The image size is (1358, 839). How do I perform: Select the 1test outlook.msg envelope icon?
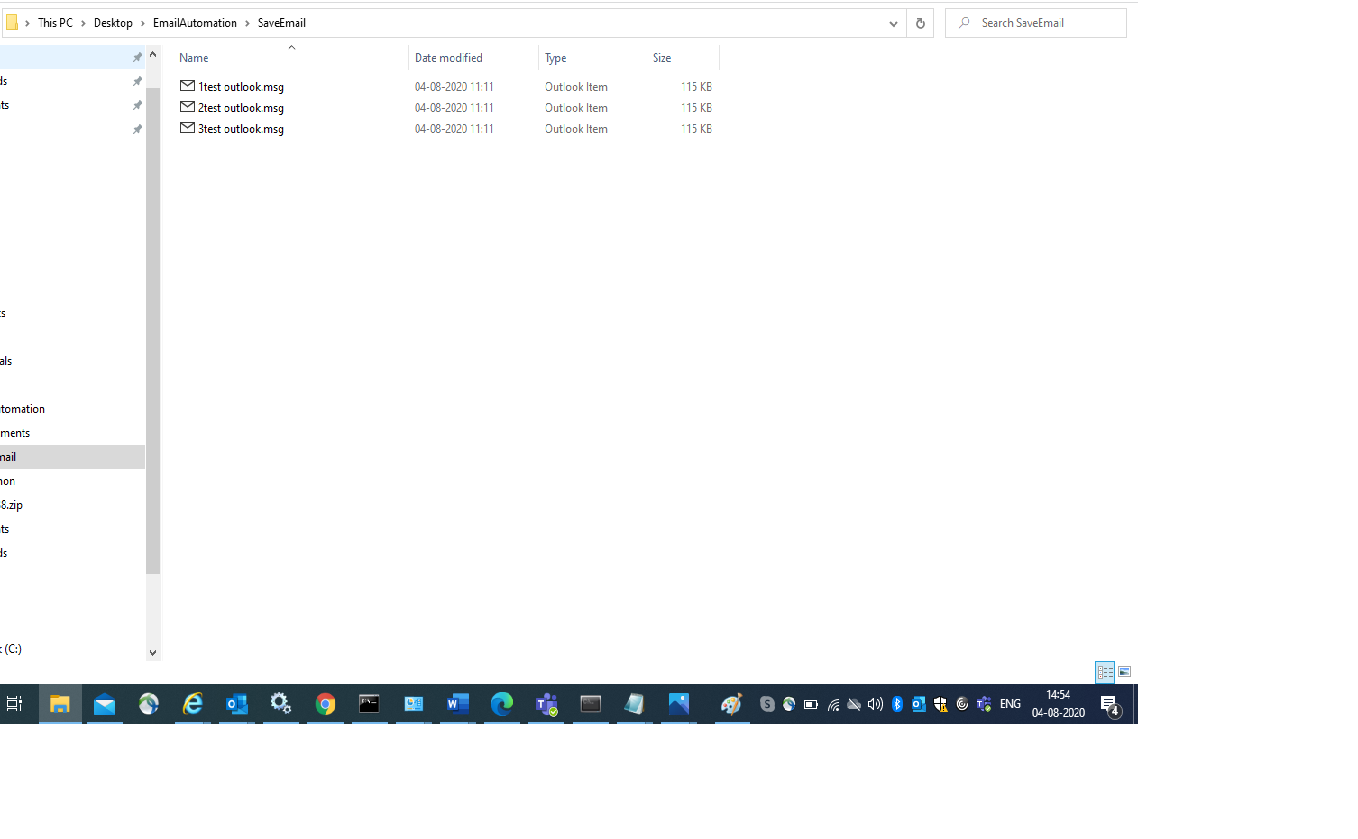tap(187, 86)
